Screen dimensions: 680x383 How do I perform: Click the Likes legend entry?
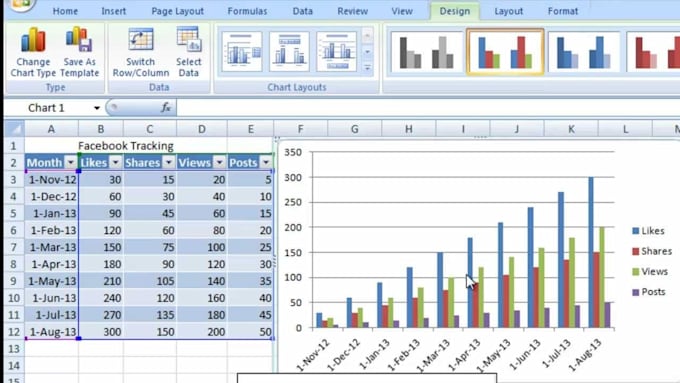pos(648,231)
